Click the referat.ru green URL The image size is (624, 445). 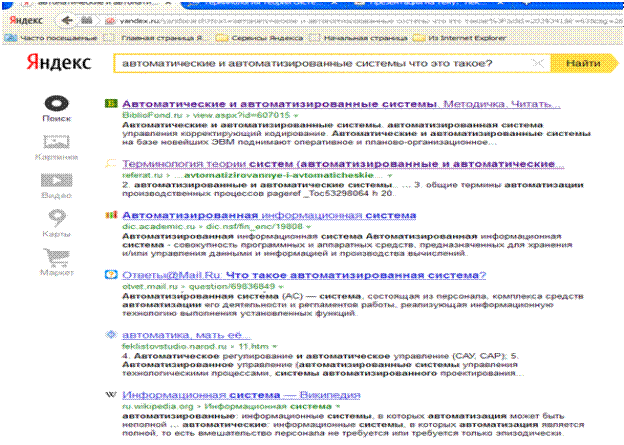(253, 175)
